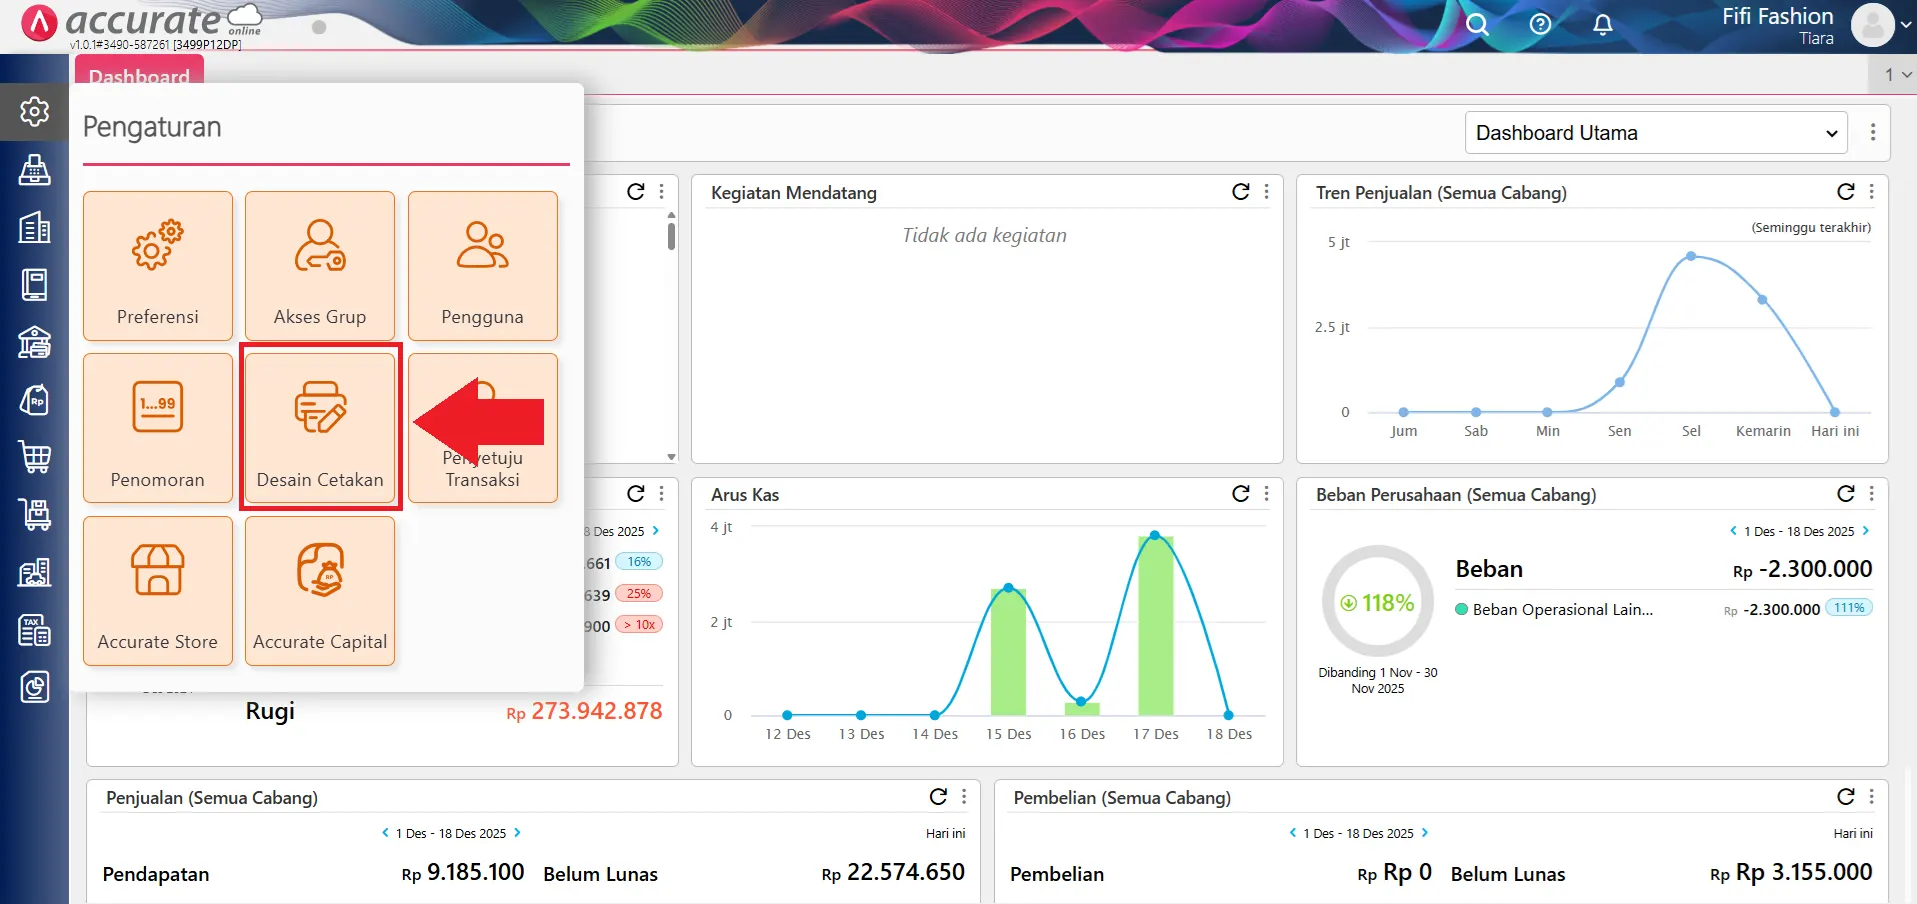Go to next period in Beban Perusahaan
The image size is (1917, 904).
coord(1866,531)
